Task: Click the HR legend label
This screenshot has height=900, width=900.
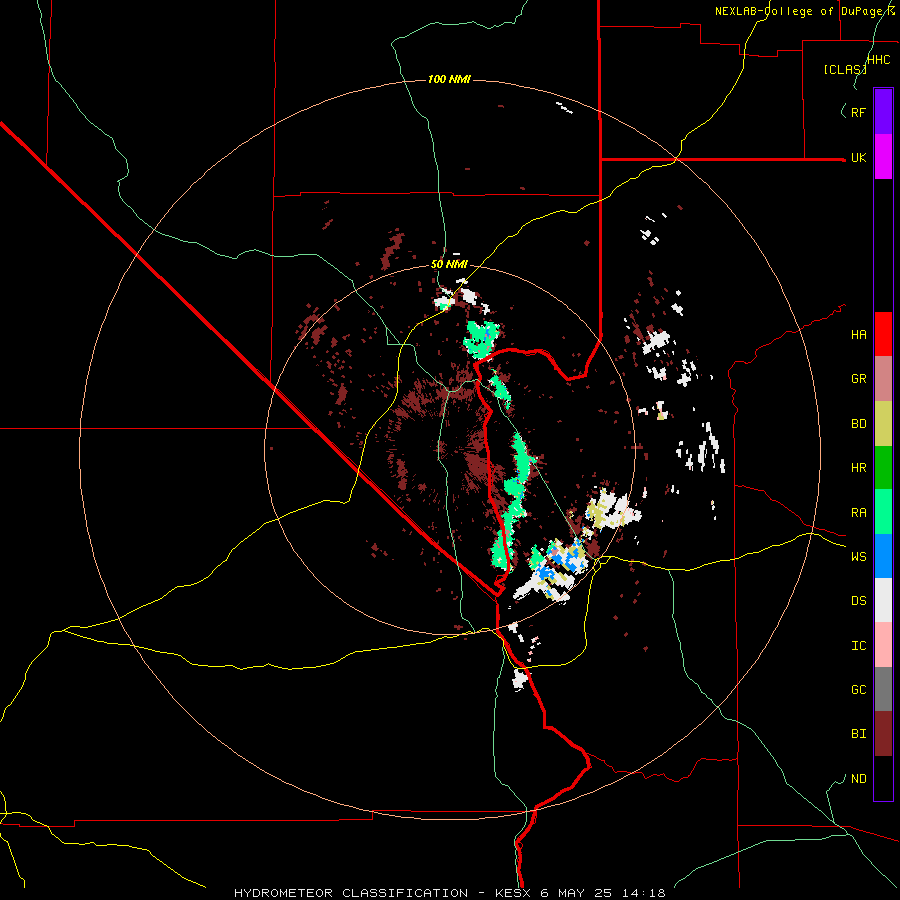Action: click(x=858, y=468)
